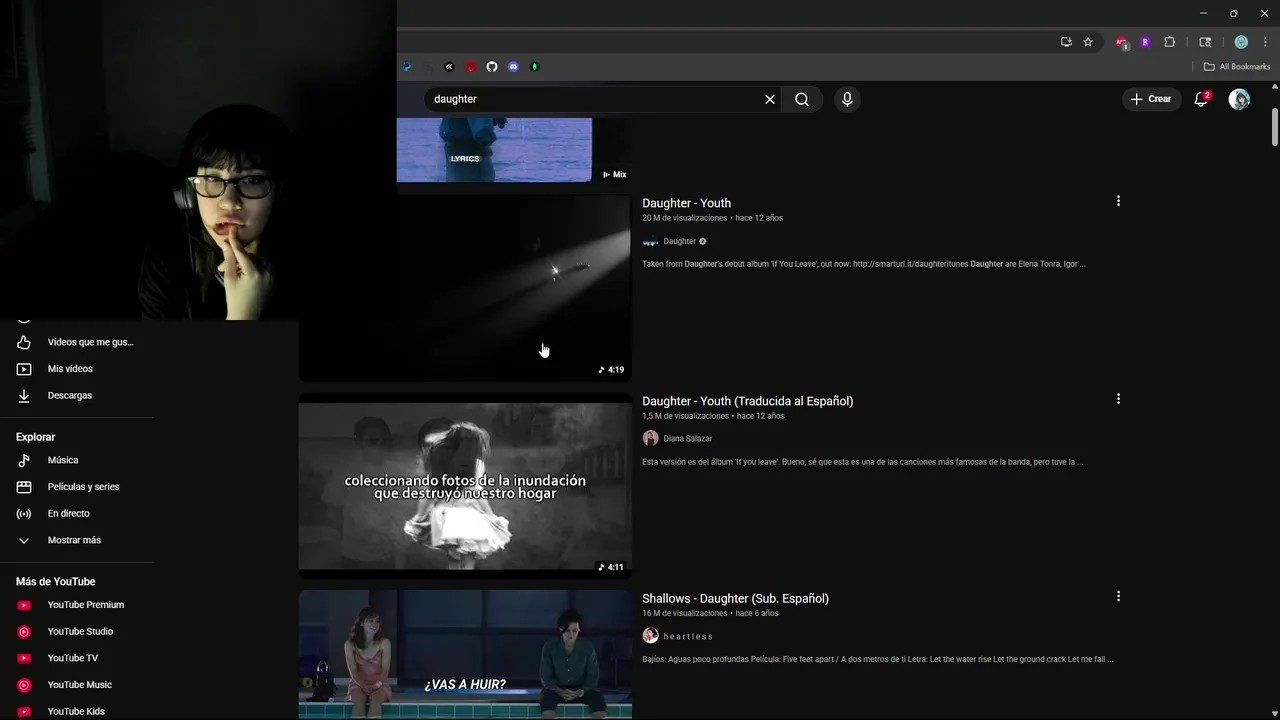Image resolution: width=1280 pixels, height=720 pixels.
Task: Click the En directo broadcast icon
Action: [x=24, y=513]
